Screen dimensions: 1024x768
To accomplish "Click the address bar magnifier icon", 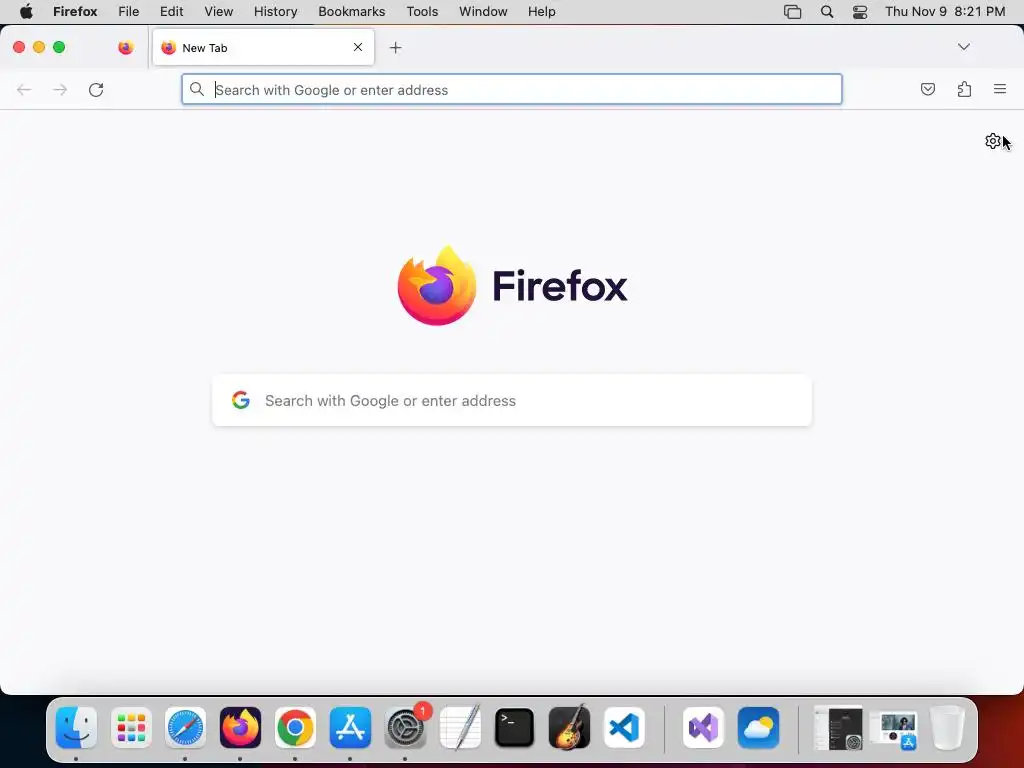I will [197, 89].
